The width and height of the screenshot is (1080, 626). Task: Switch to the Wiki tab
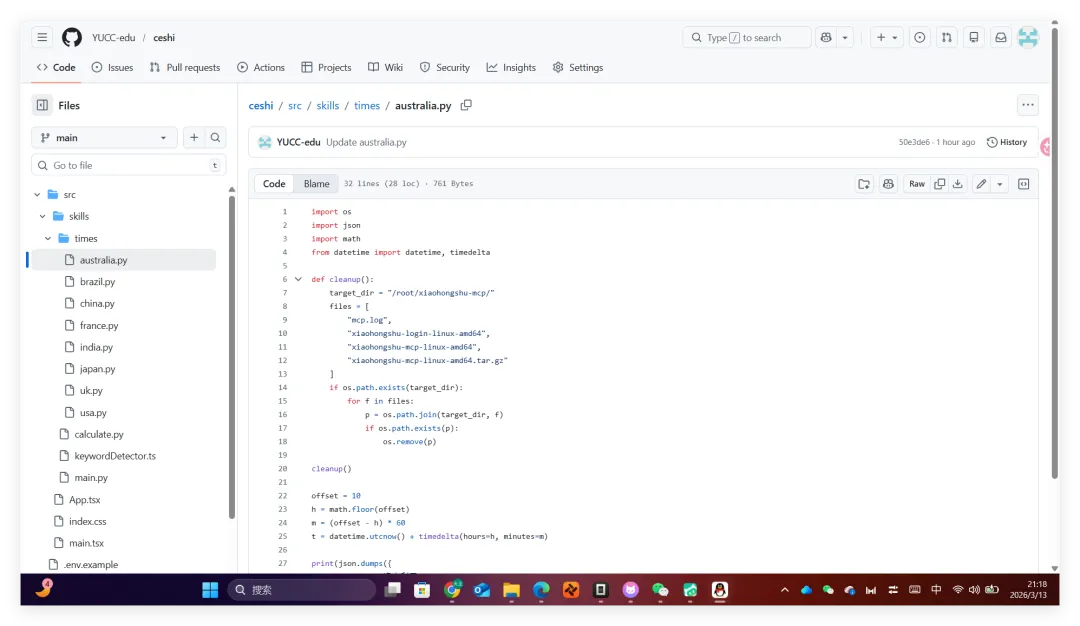pyautogui.click(x=385, y=67)
